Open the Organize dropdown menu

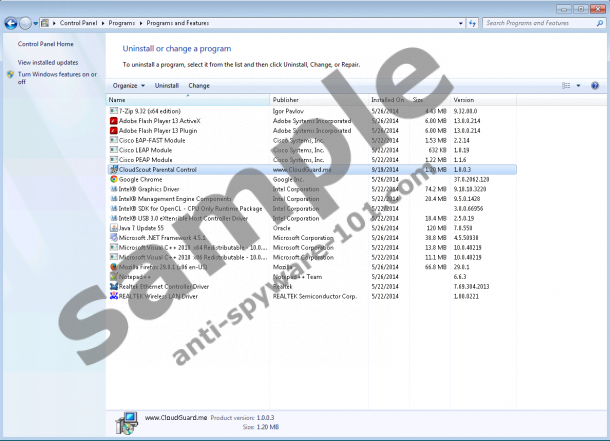point(127,86)
